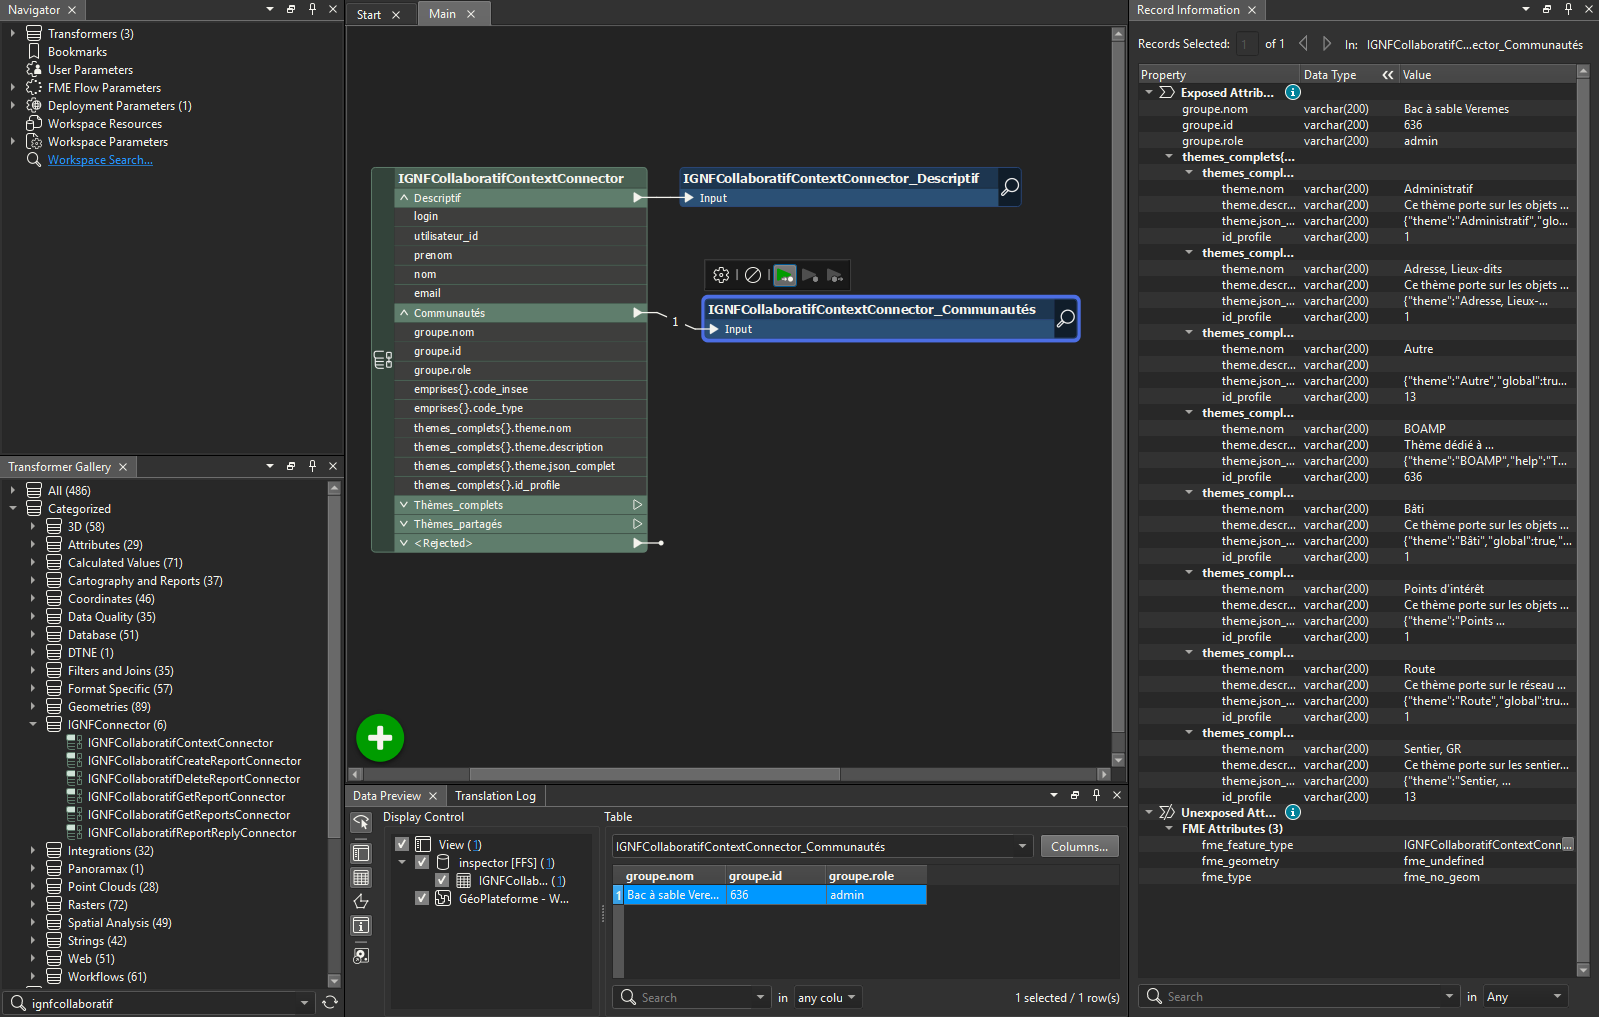Toggle the table view icon in Data Preview
This screenshot has width=1599, height=1017.
[361, 877]
